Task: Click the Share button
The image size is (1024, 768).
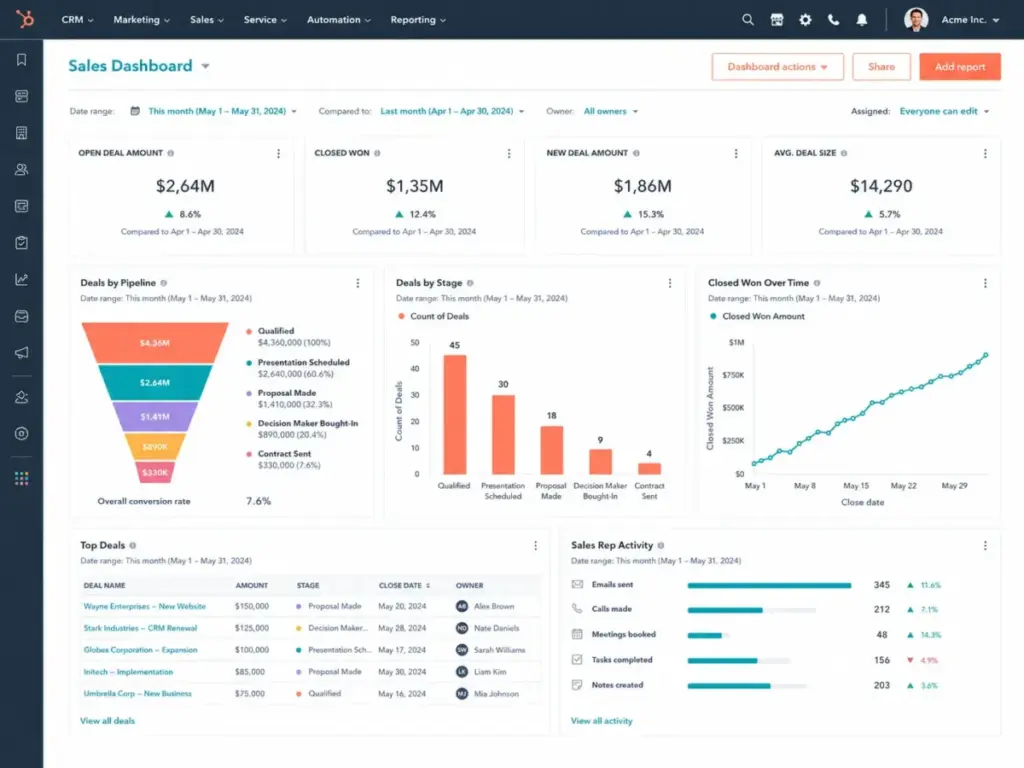Action: pos(881,67)
